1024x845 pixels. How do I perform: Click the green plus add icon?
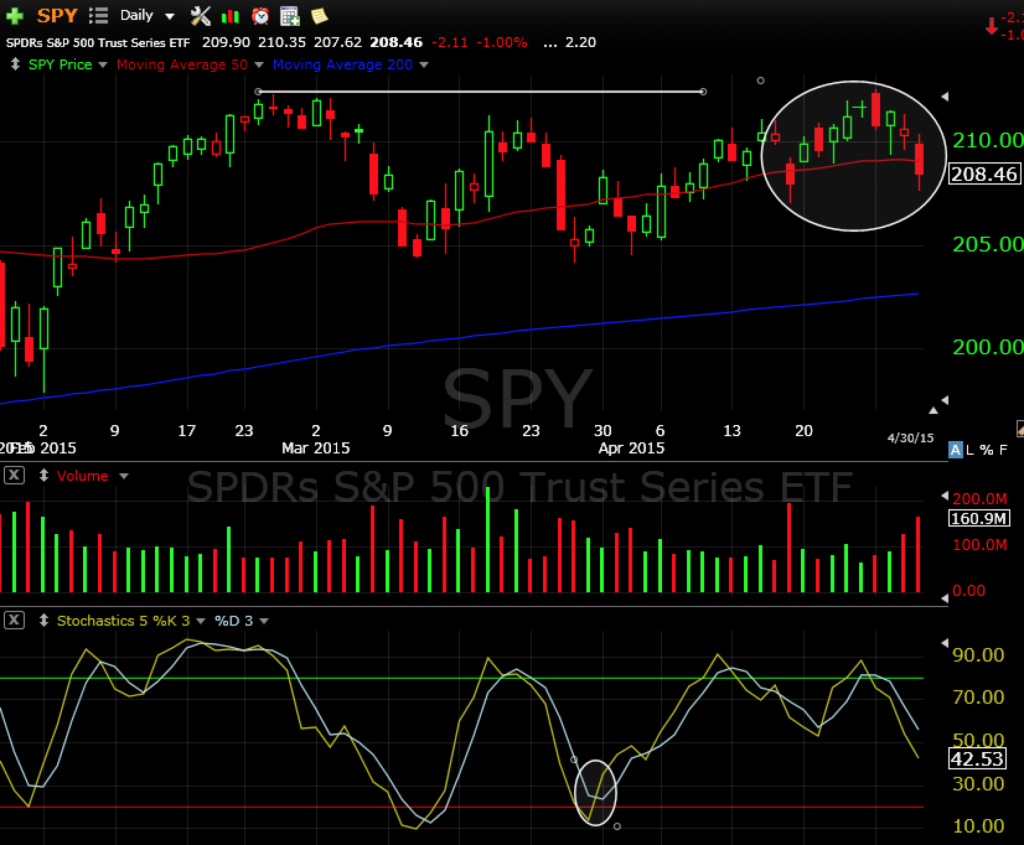[14, 16]
